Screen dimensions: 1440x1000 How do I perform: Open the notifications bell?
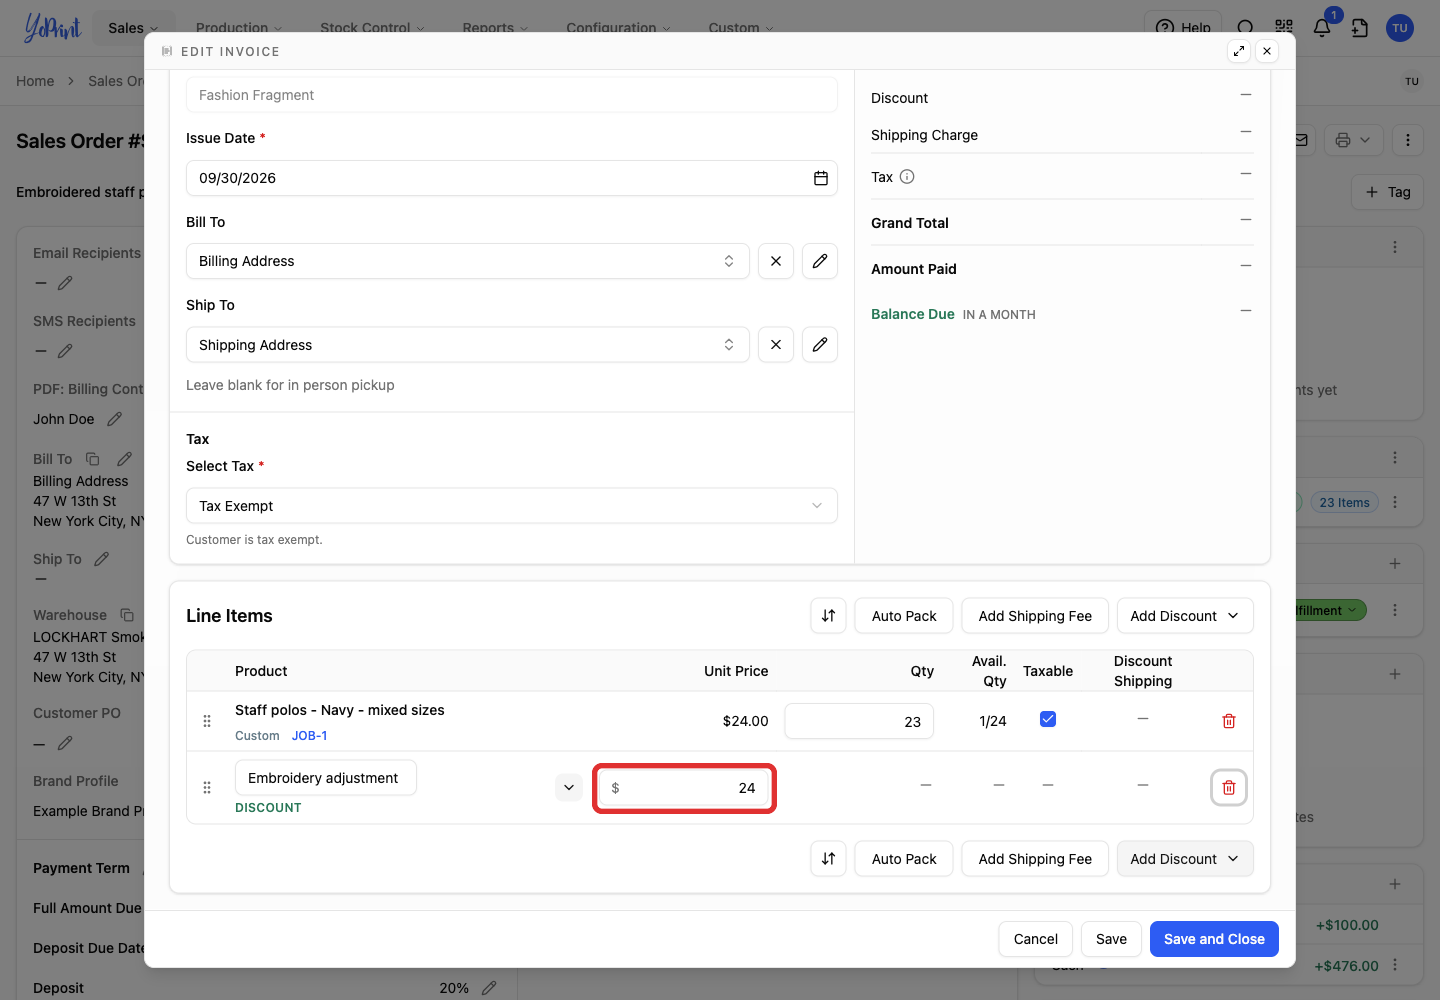1322,27
